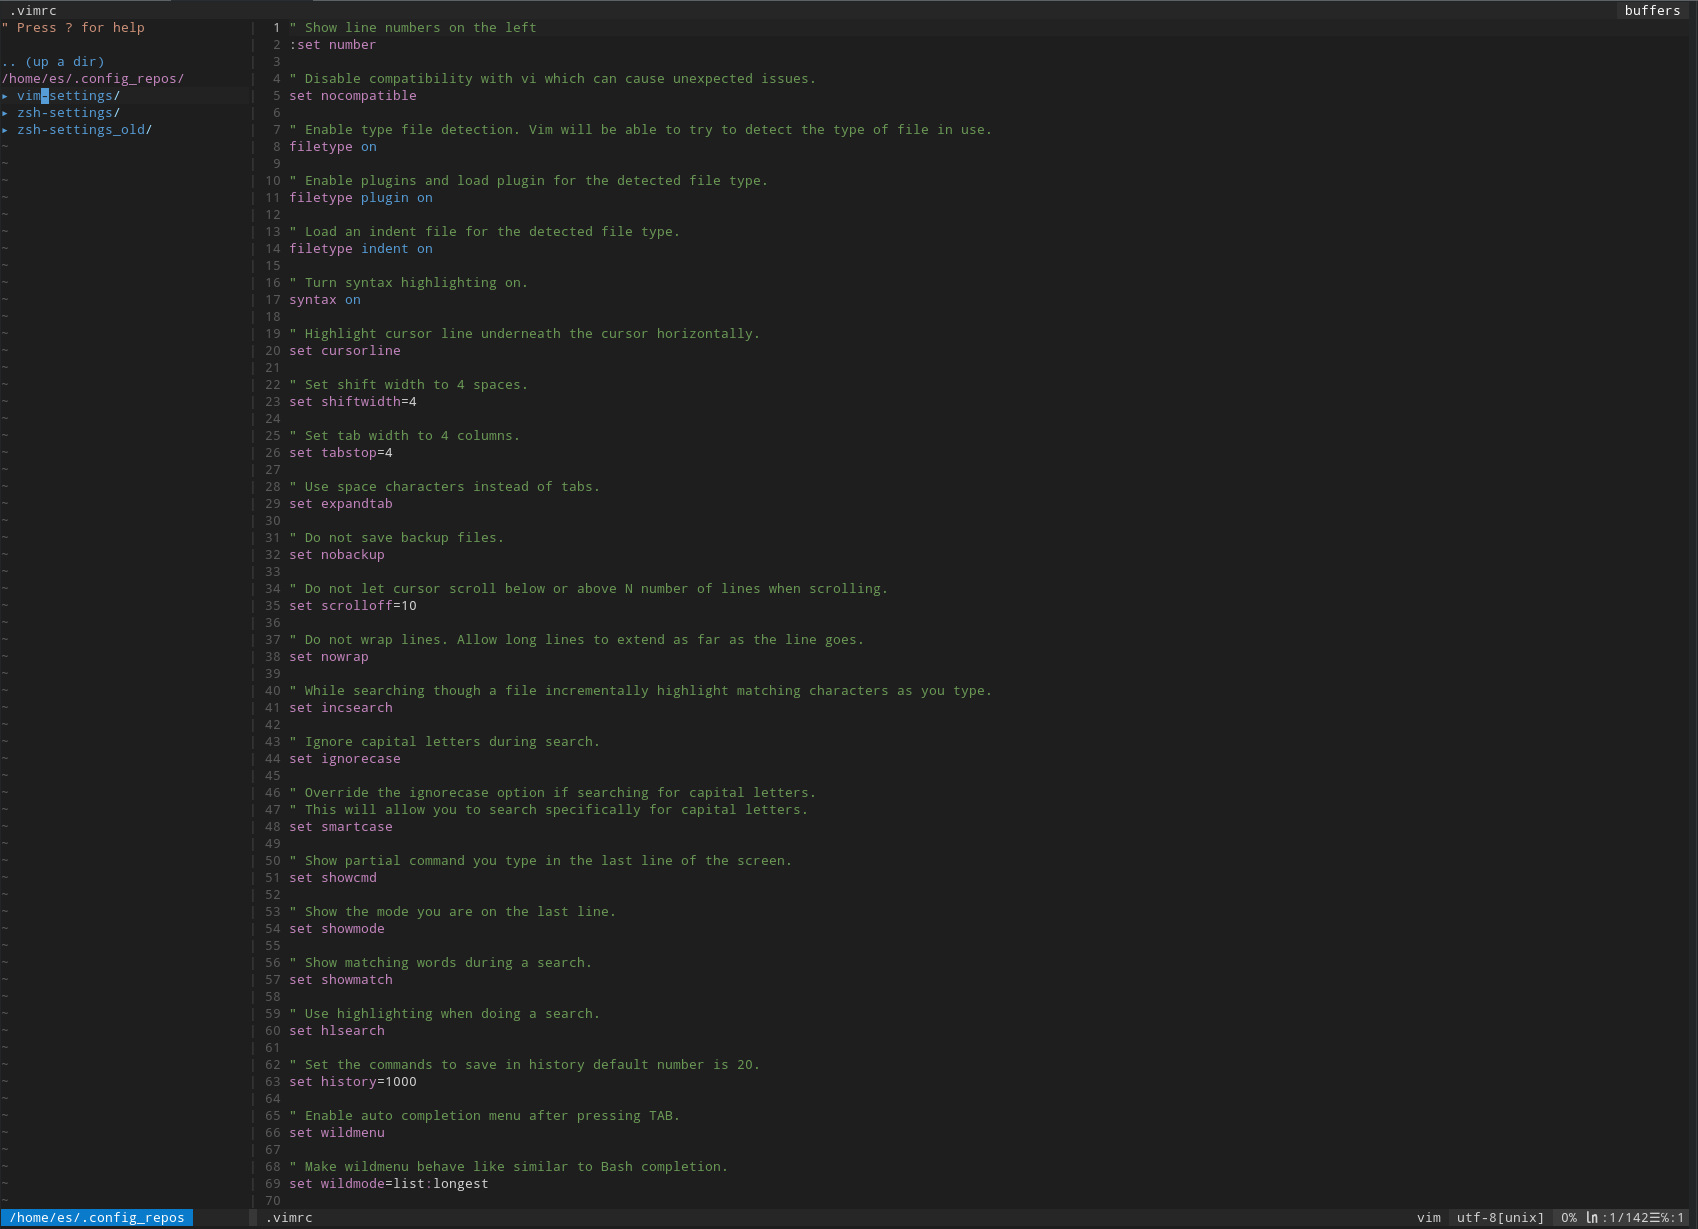Click 'set hlsearch' setting
The image size is (1698, 1229).
(x=337, y=1031)
